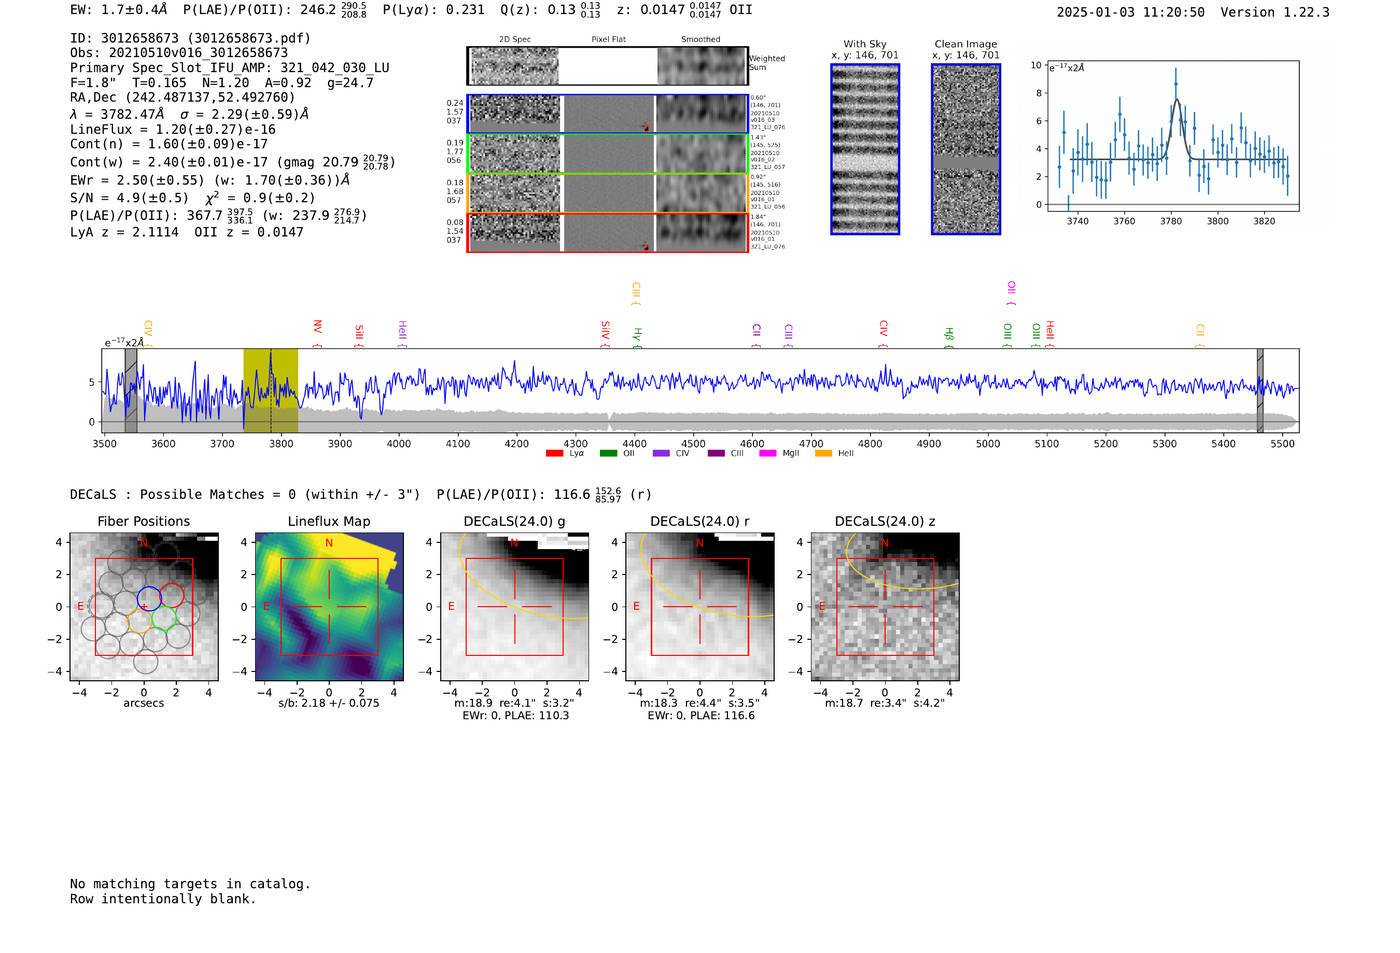The height and width of the screenshot is (953, 1400).
Task: Click the S/N = 4.9(±0.5) value
Action: pos(129,198)
